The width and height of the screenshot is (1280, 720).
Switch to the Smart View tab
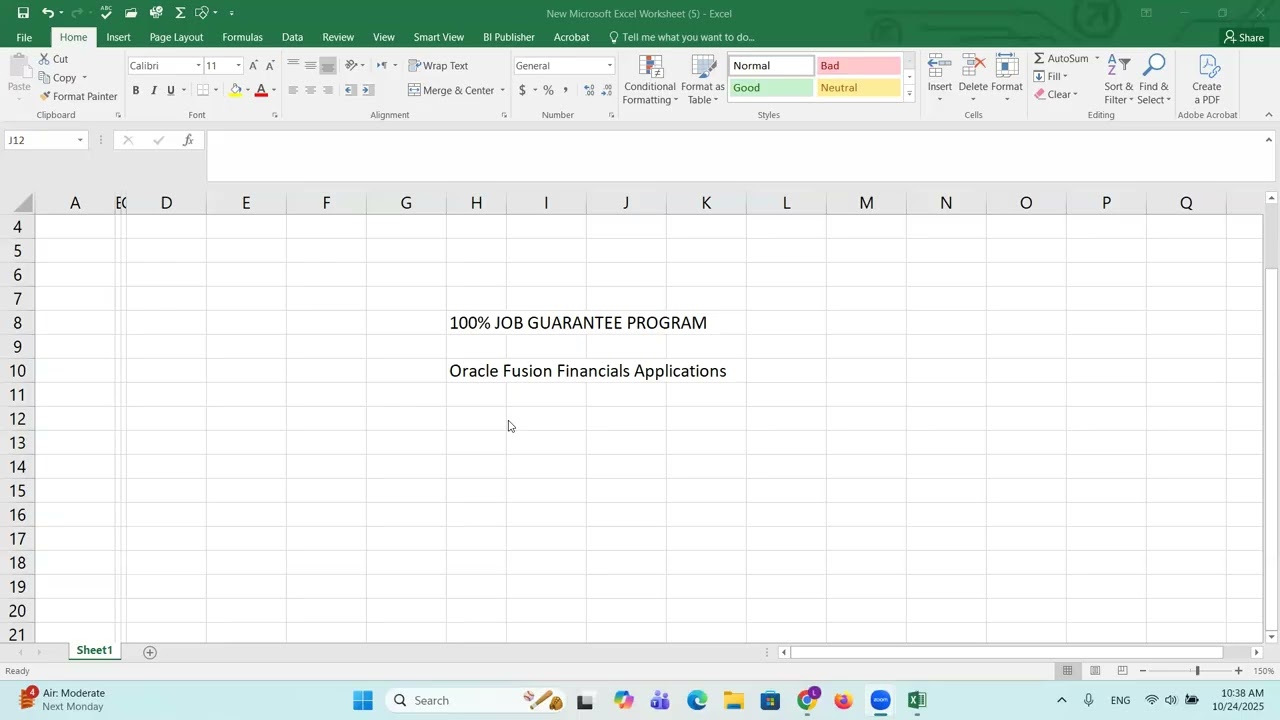439,37
